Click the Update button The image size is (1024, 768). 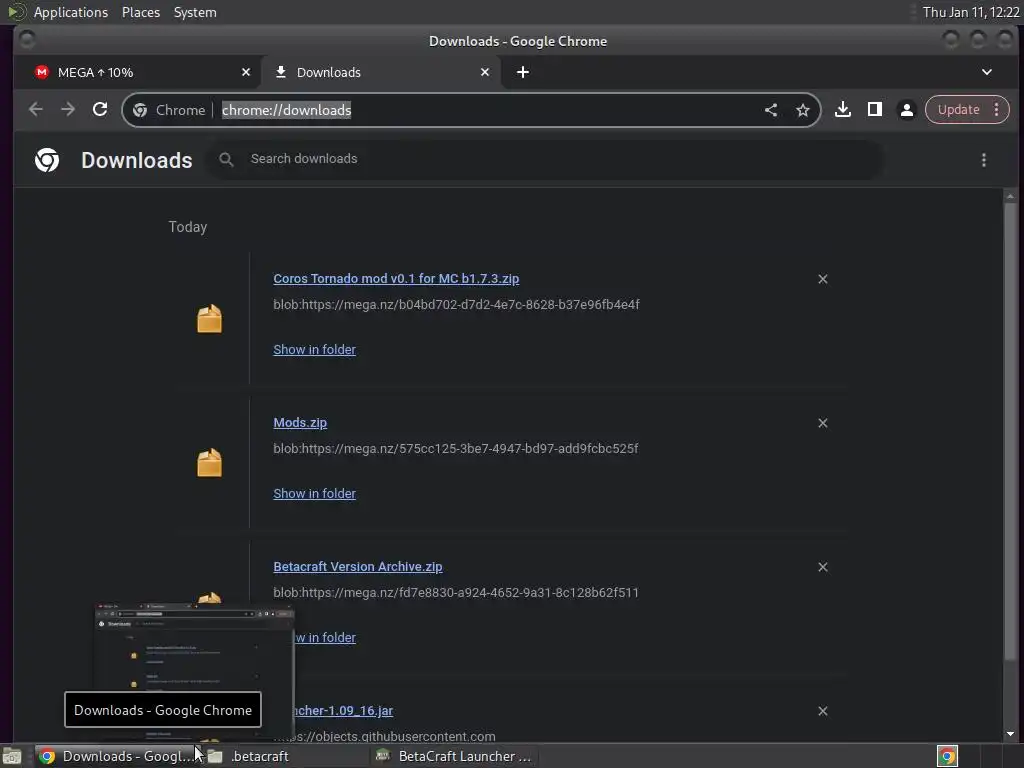(x=967, y=110)
